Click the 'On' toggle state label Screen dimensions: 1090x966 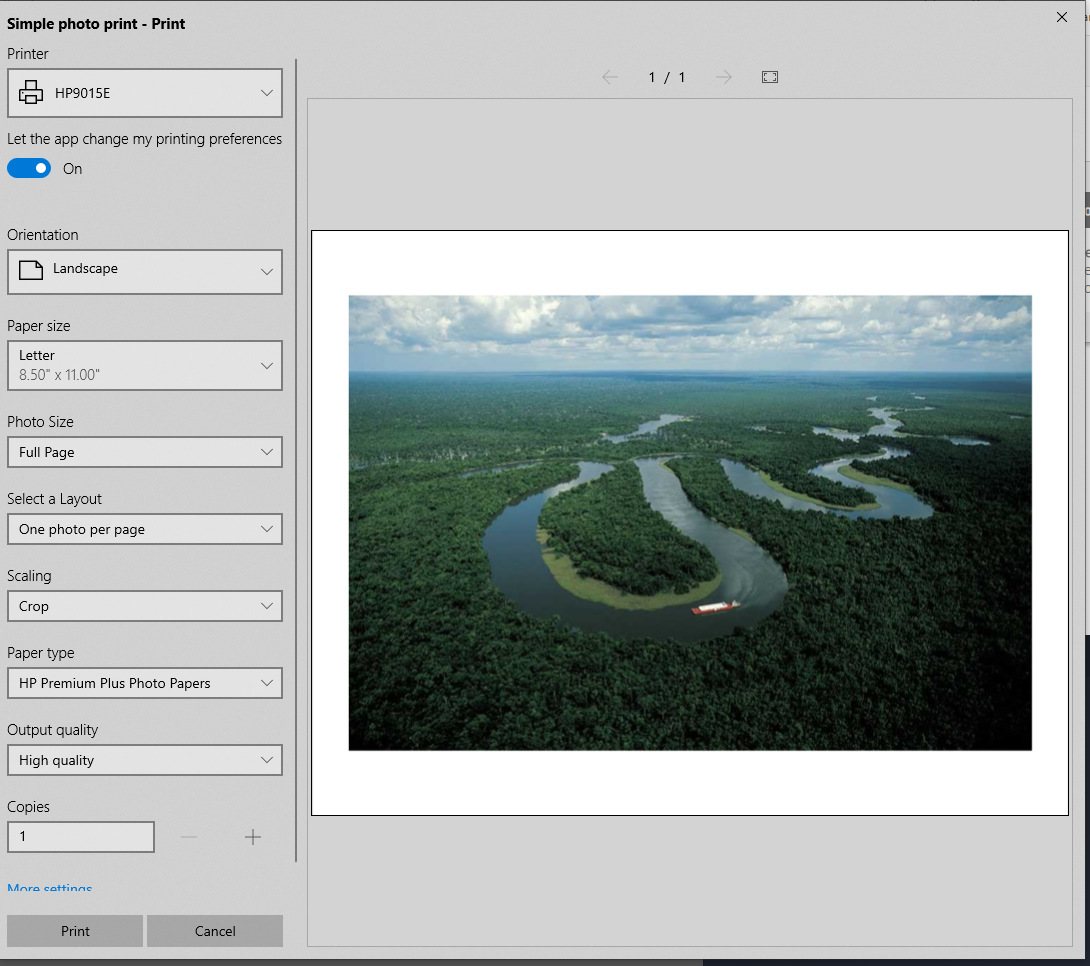pos(72,169)
